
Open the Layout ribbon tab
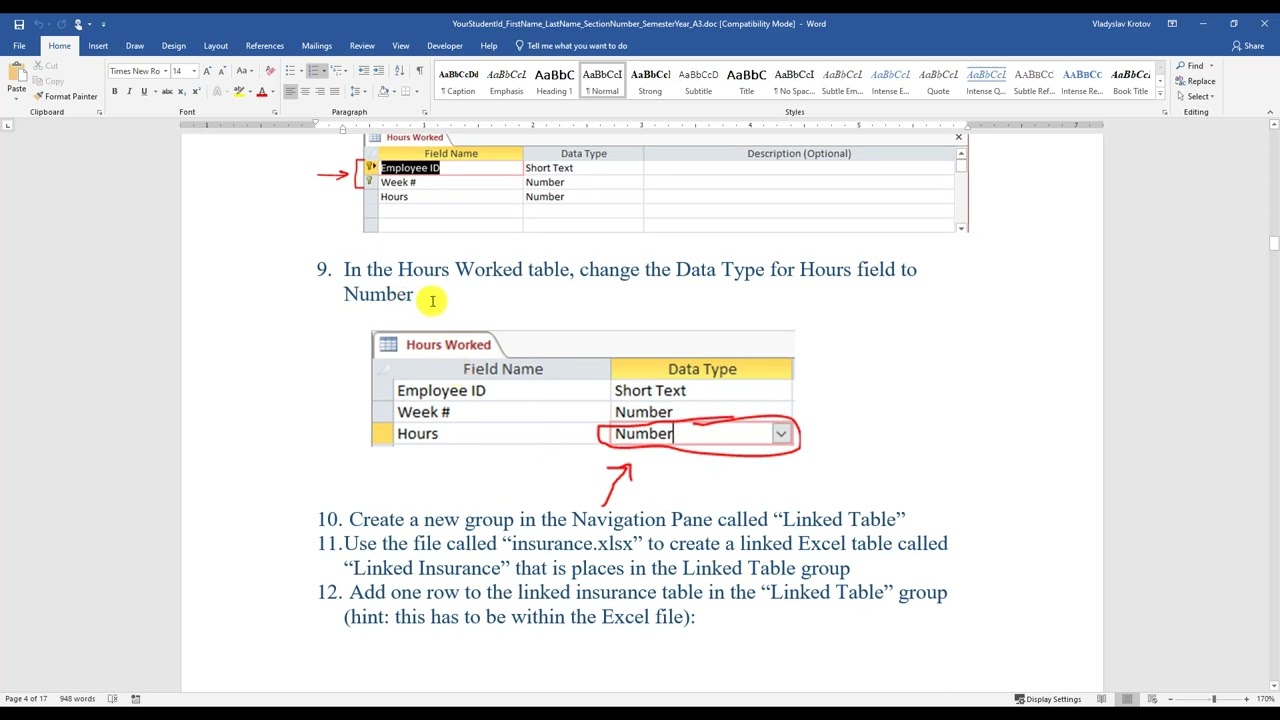point(216,46)
